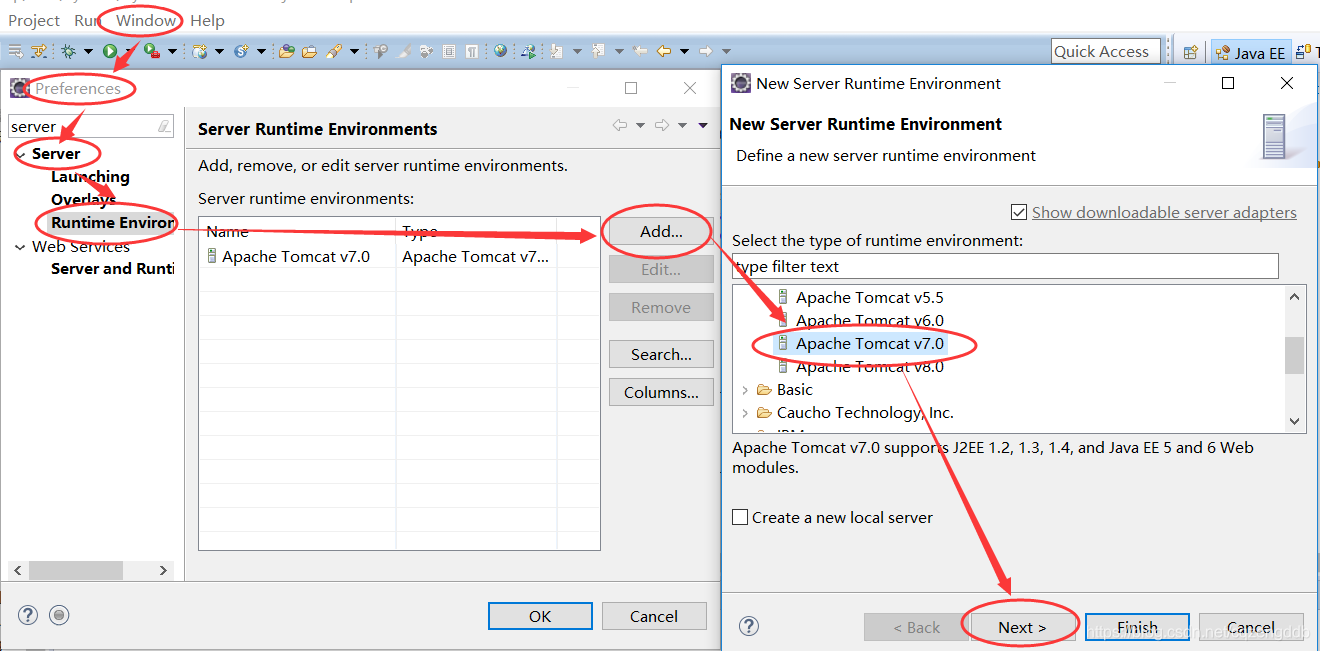
Task: Click the Open Perspective icon
Action: coord(1190,53)
